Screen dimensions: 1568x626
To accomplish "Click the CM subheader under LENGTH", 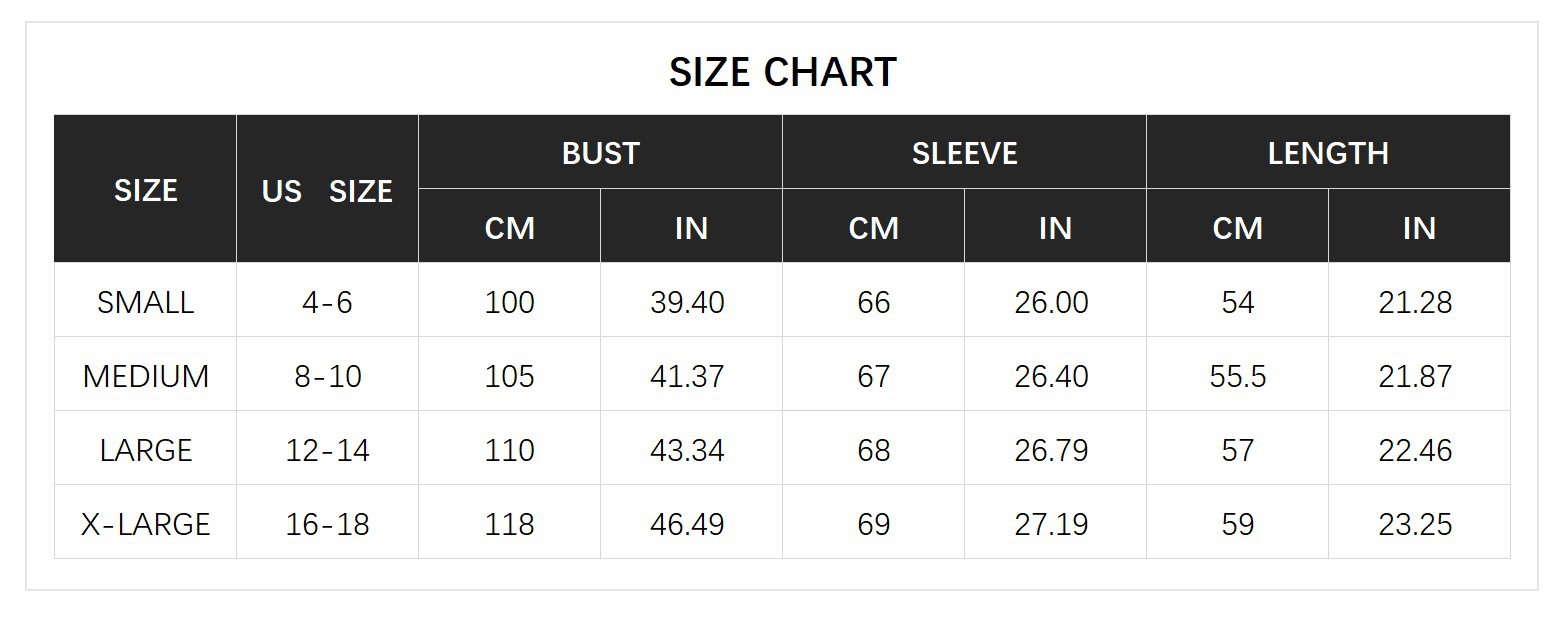I will (1237, 228).
